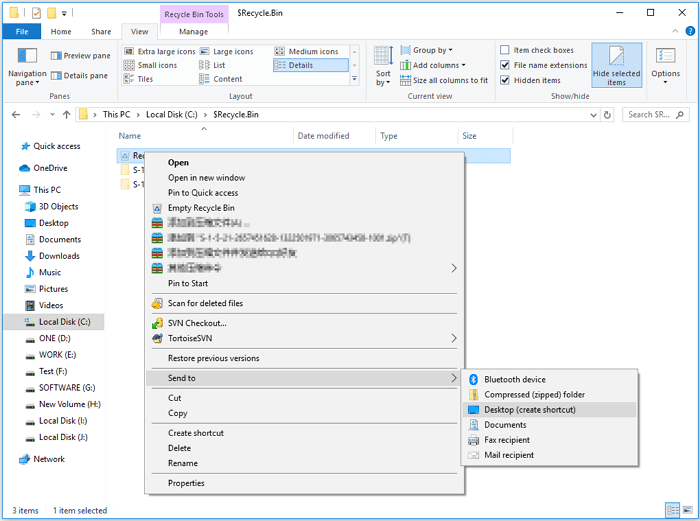Choose Compressed (zipped) folder option

point(534,395)
